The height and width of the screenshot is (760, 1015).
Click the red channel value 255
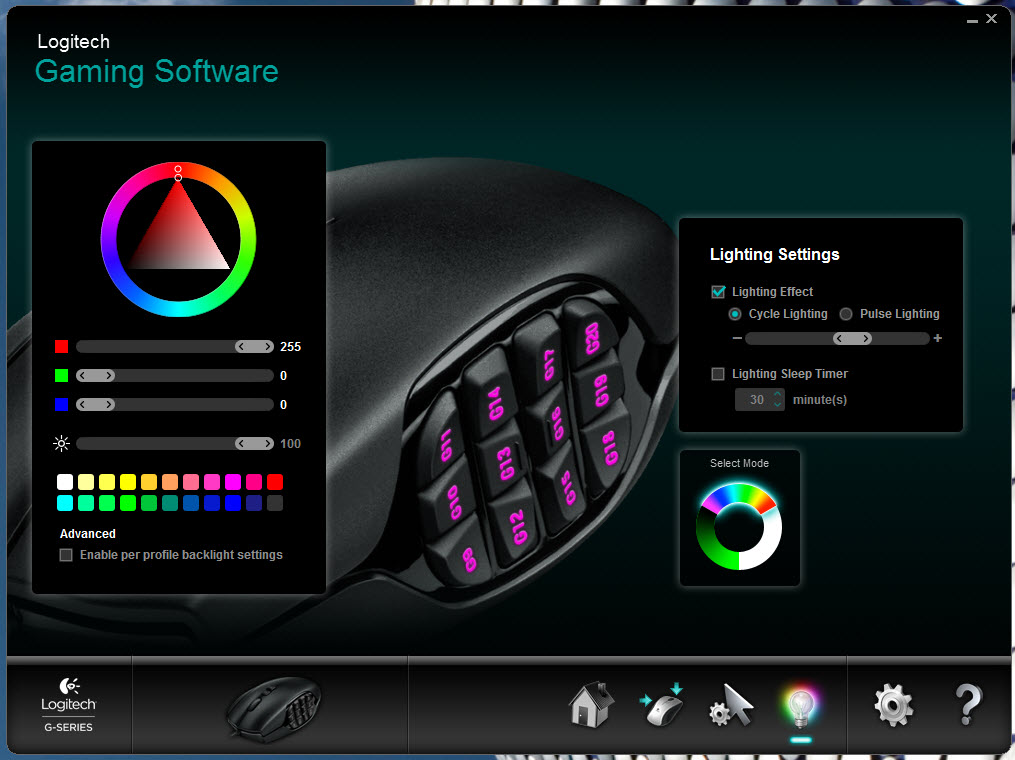pyautogui.click(x=291, y=347)
